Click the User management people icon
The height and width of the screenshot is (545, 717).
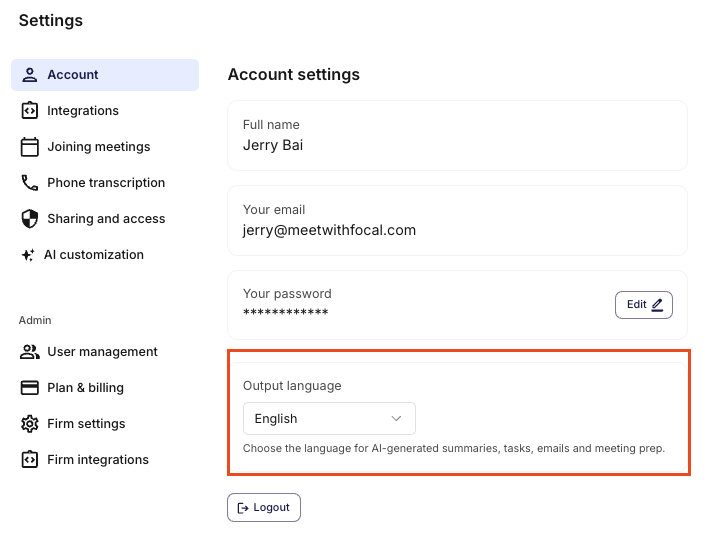pos(30,352)
